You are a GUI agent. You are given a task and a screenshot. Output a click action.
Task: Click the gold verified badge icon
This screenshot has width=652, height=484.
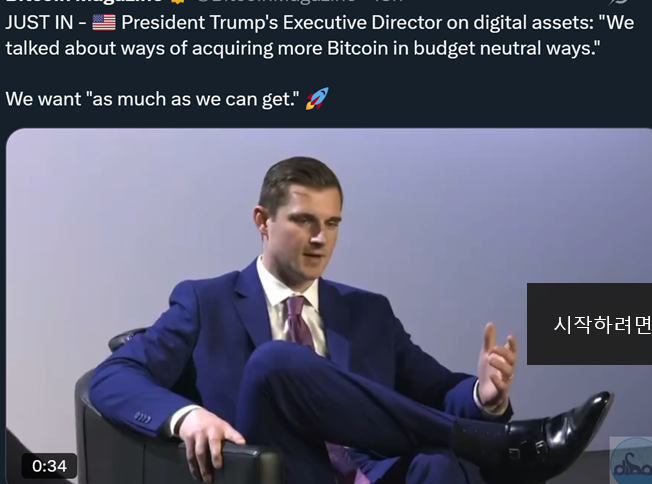click(x=178, y=1)
